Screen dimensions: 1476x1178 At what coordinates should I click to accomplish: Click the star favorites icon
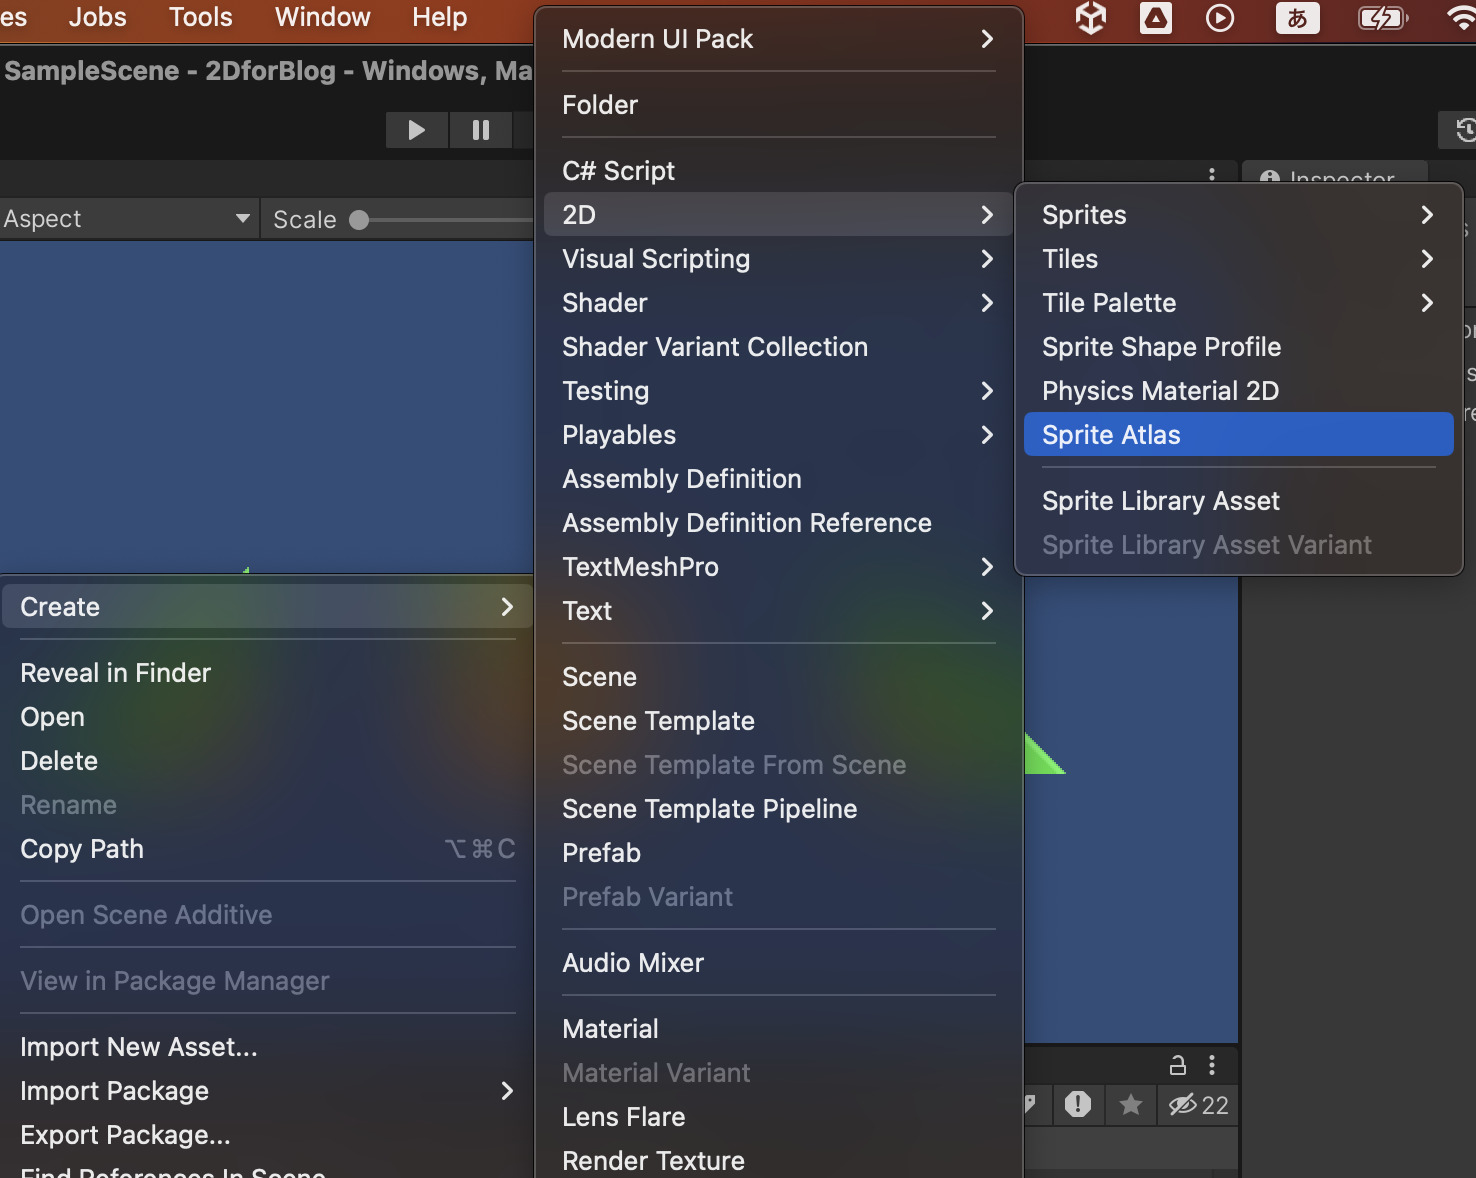point(1131,1104)
